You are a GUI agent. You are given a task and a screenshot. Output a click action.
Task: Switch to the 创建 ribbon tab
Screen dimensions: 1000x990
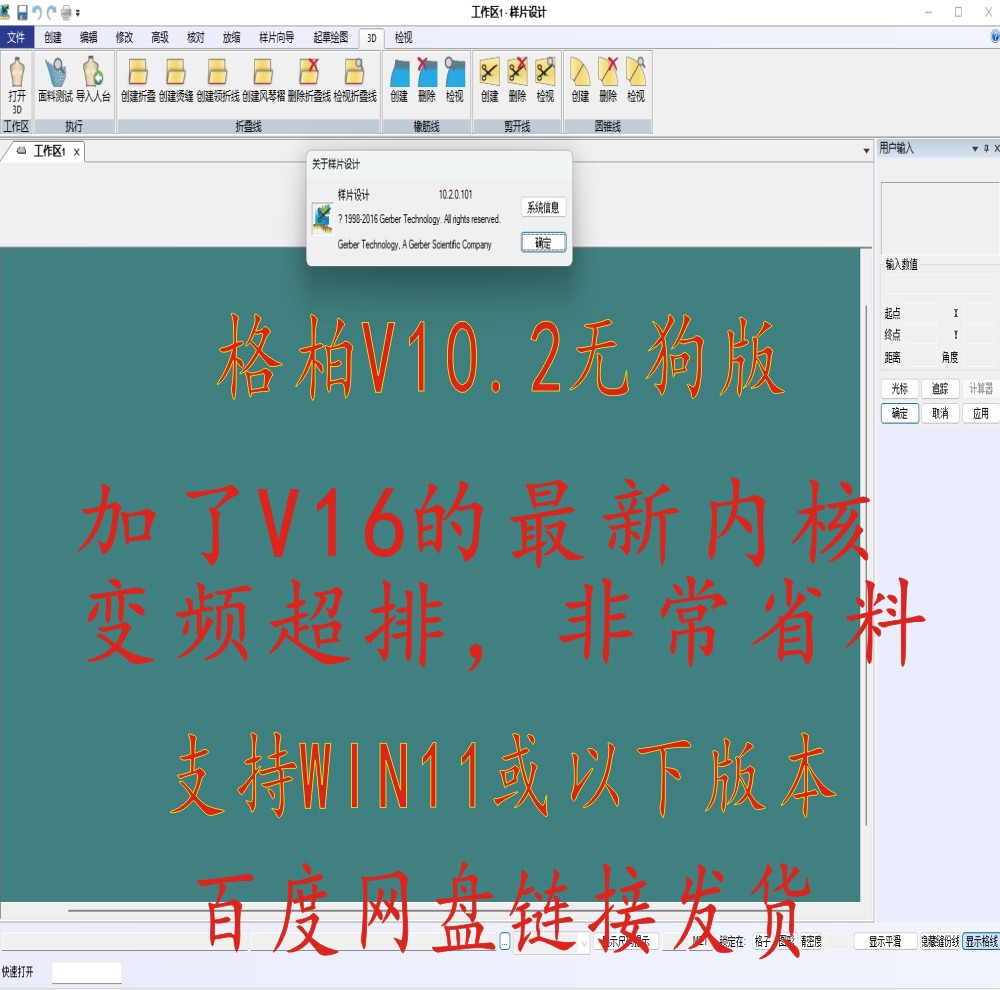[53, 38]
